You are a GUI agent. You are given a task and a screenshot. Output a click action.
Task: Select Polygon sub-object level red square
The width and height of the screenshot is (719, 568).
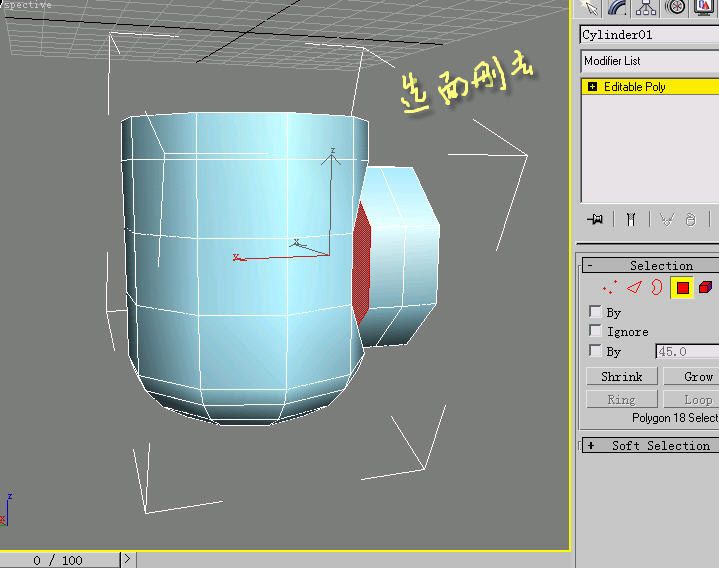682,288
